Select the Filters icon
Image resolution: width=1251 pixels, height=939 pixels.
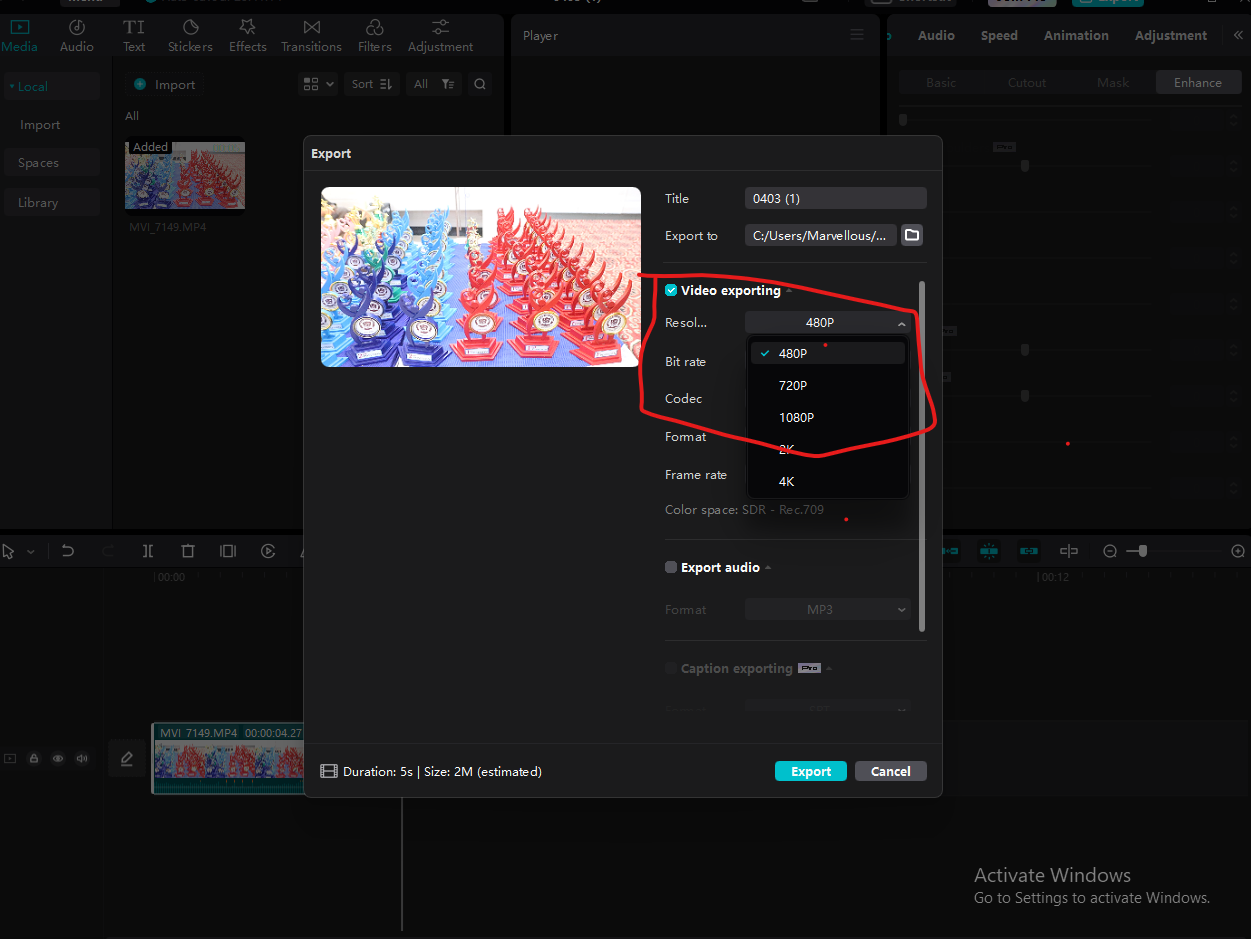[374, 35]
